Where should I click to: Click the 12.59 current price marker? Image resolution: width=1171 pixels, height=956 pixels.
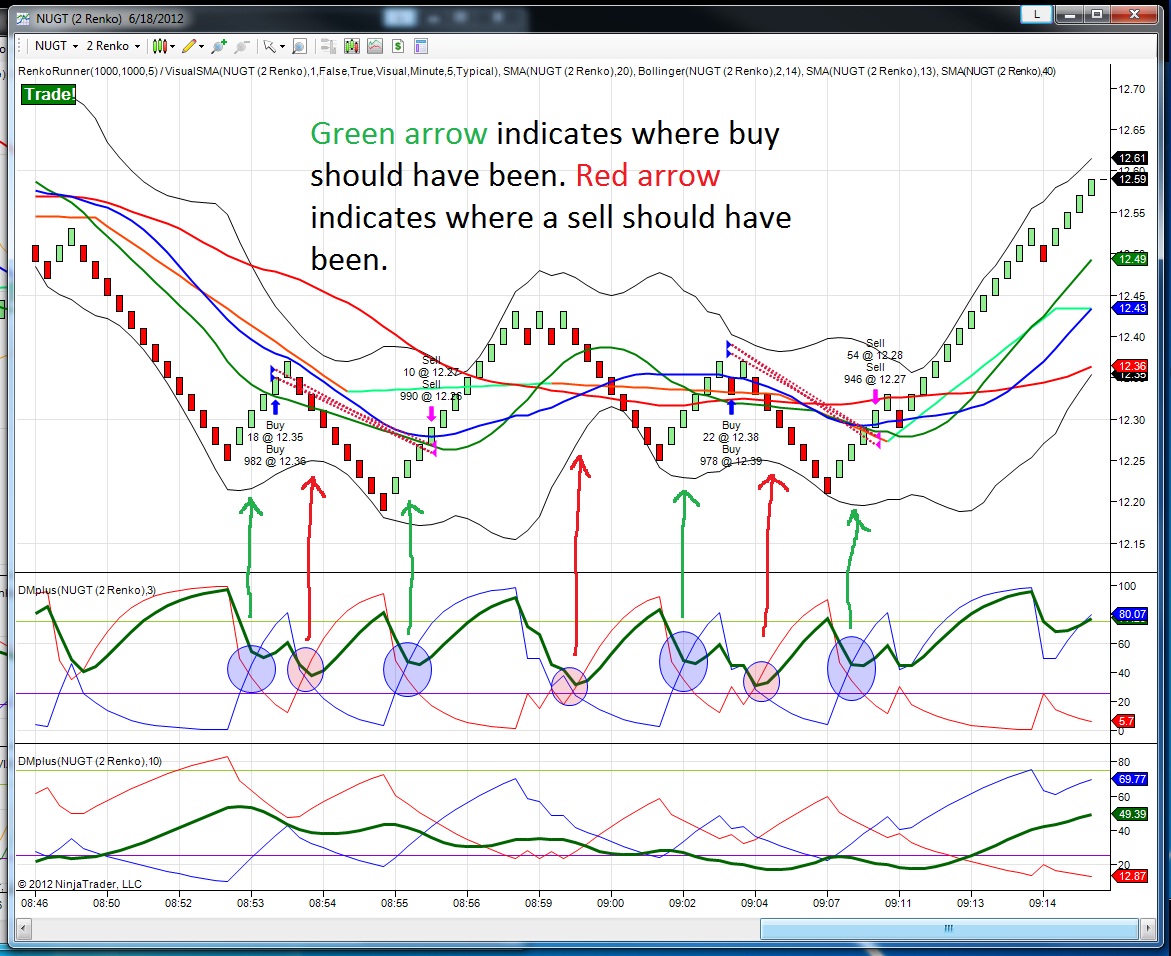click(1131, 179)
